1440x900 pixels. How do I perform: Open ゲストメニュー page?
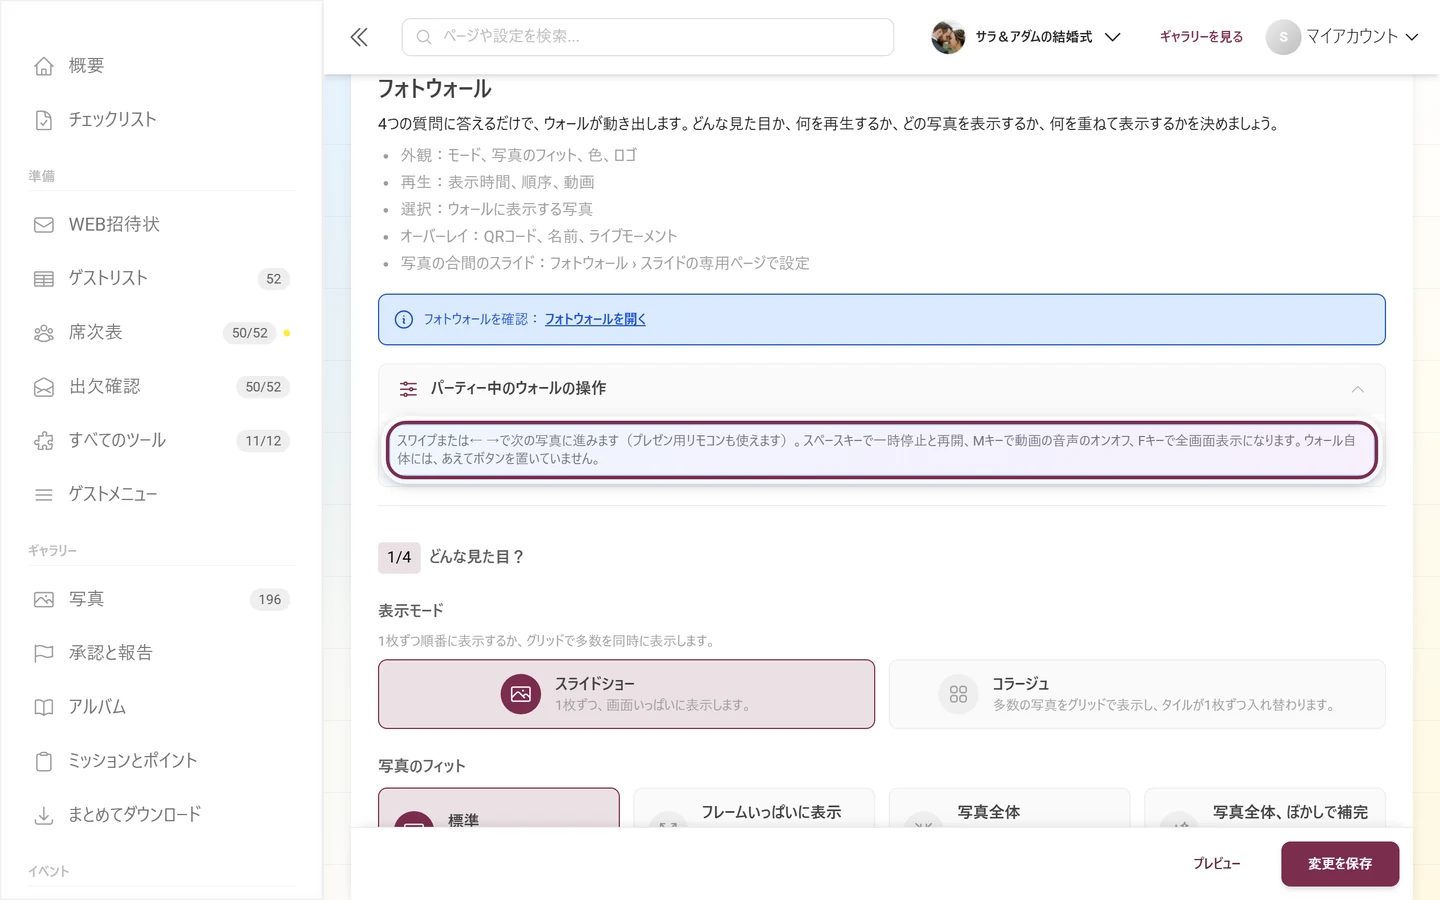pyautogui.click(x=161, y=495)
